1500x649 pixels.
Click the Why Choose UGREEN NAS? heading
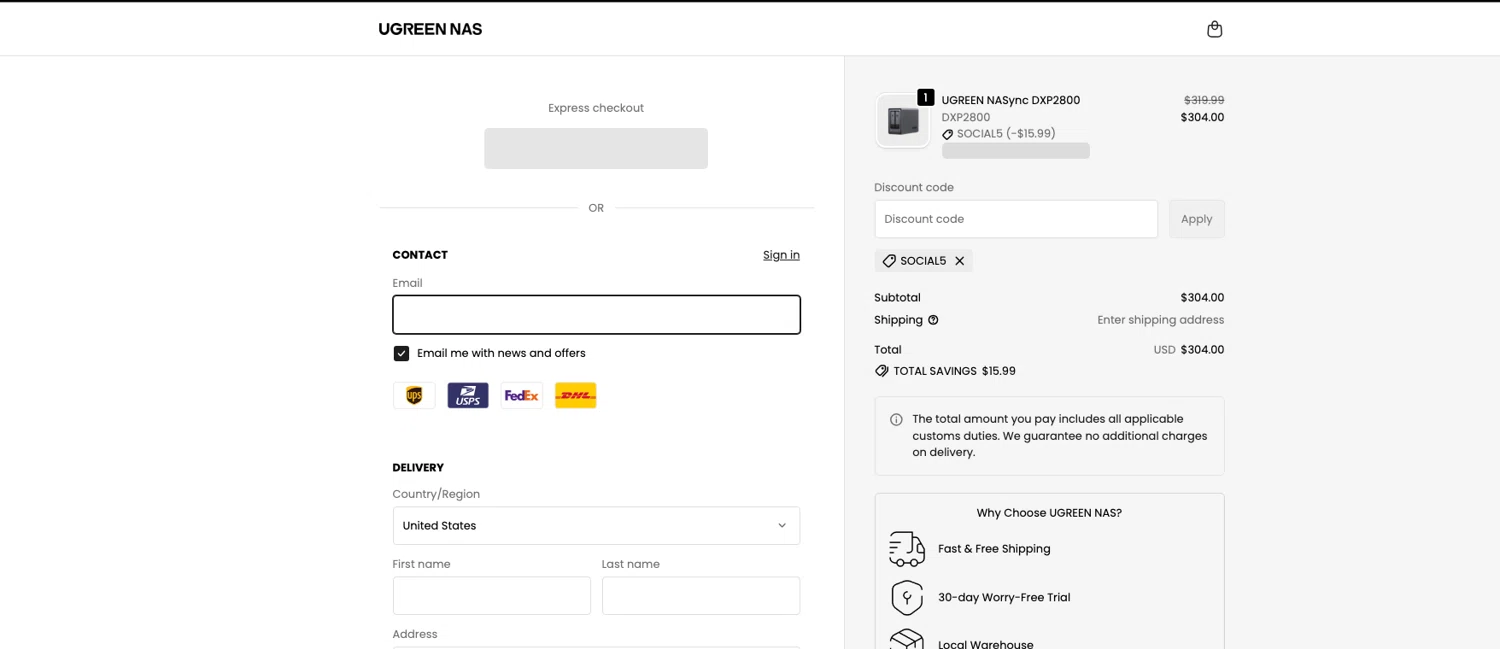tap(1049, 513)
